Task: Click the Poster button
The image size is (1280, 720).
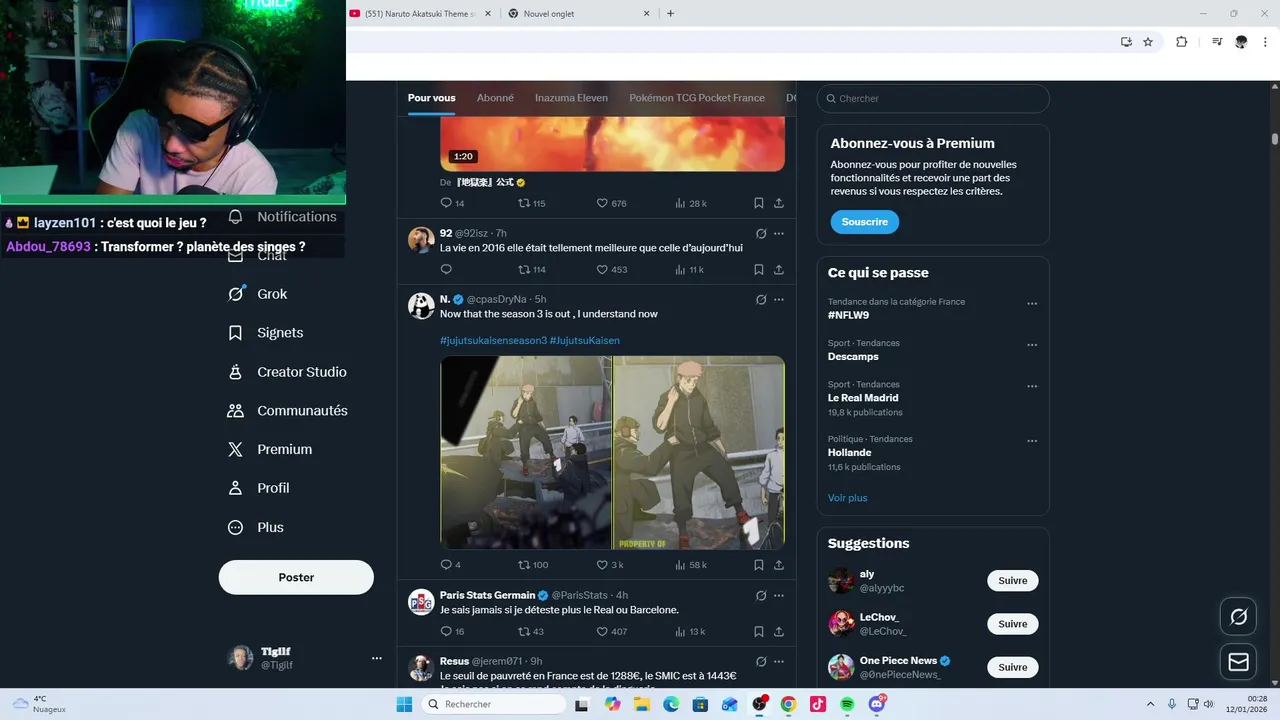Action: click(x=296, y=577)
